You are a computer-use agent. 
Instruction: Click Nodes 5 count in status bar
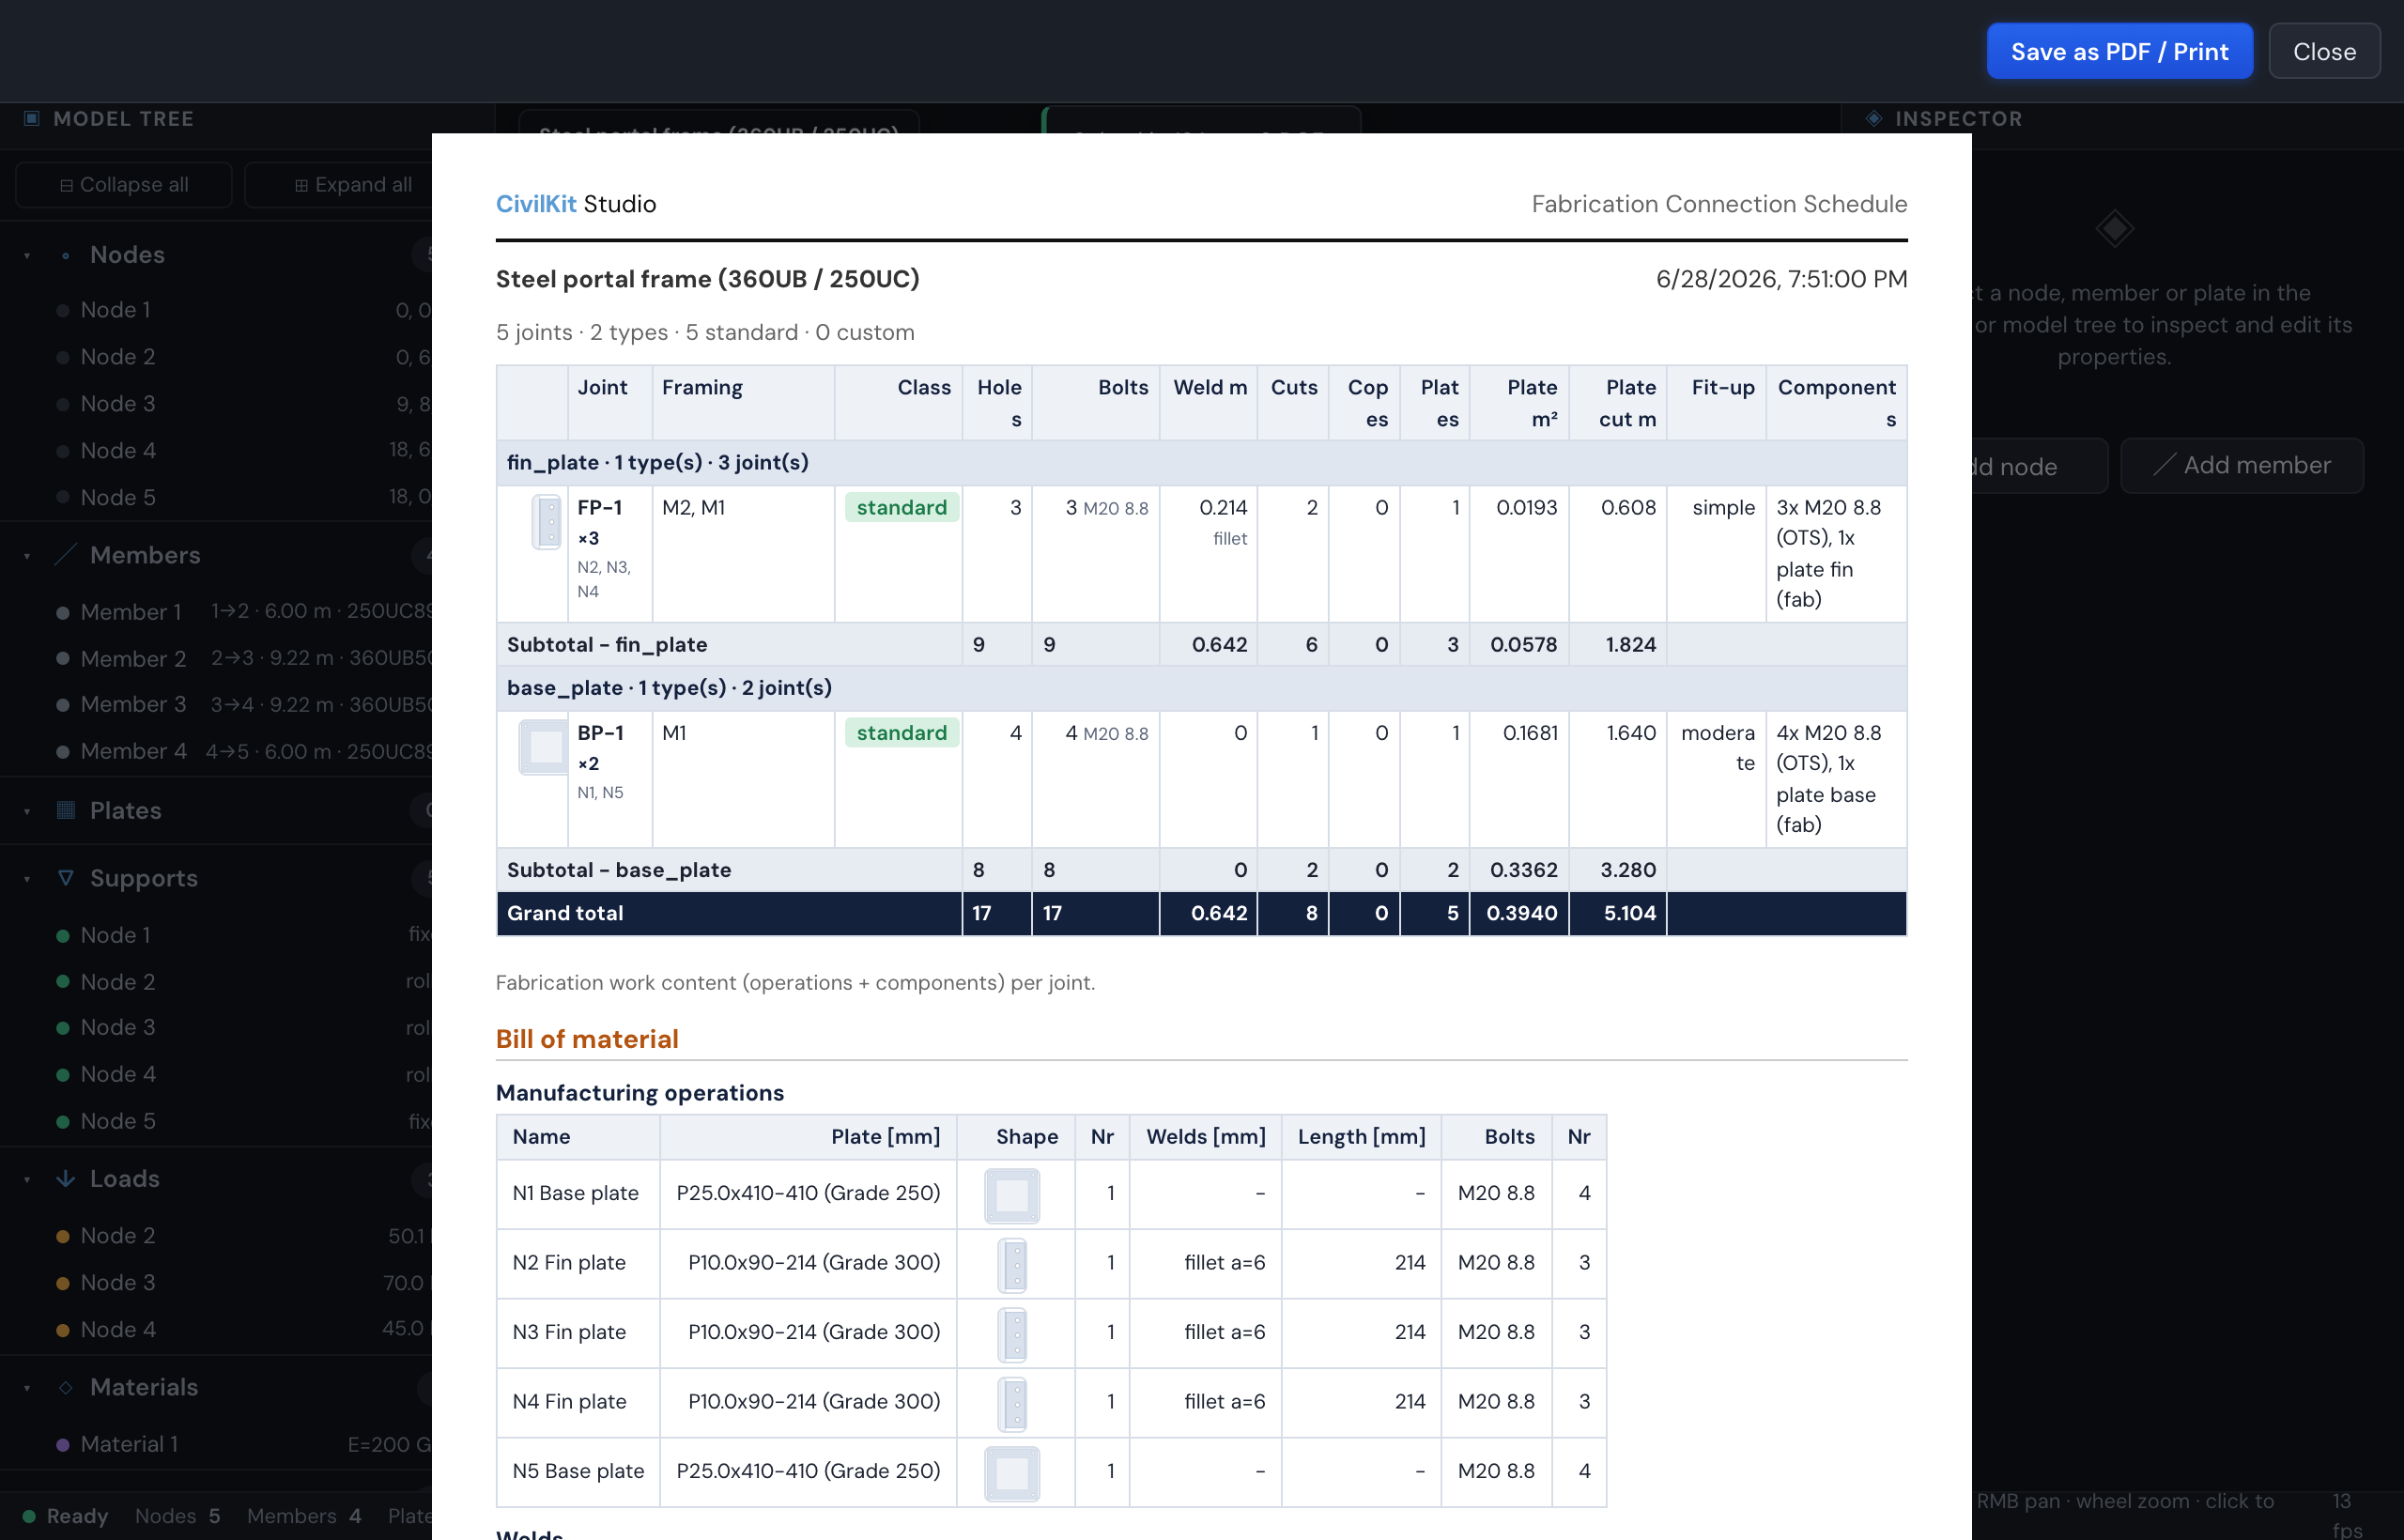[x=178, y=1516]
